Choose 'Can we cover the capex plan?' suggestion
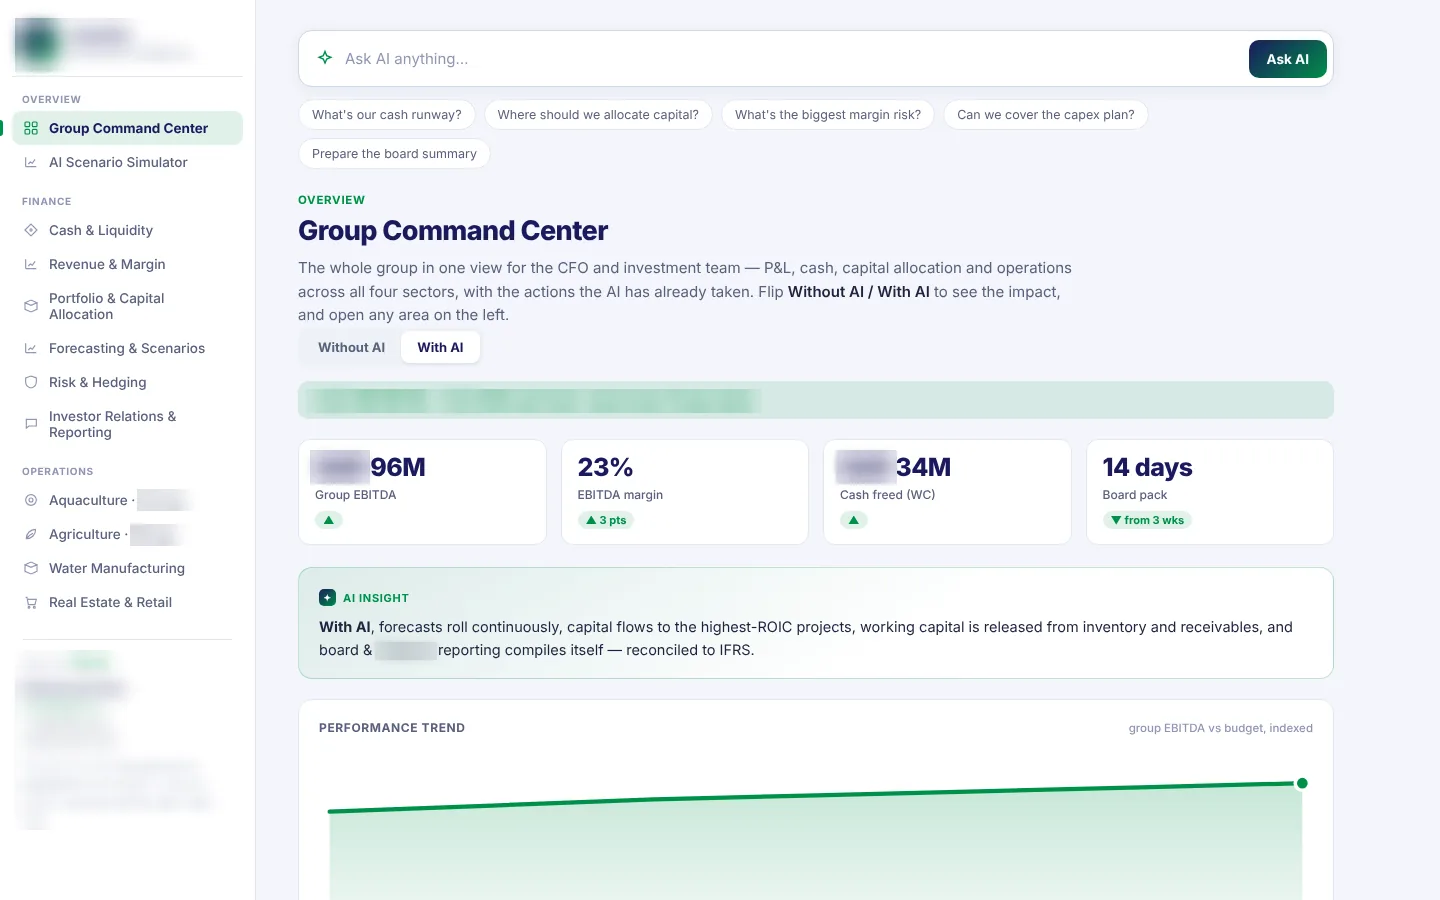This screenshot has height=900, width=1440. pos(1046,115)
